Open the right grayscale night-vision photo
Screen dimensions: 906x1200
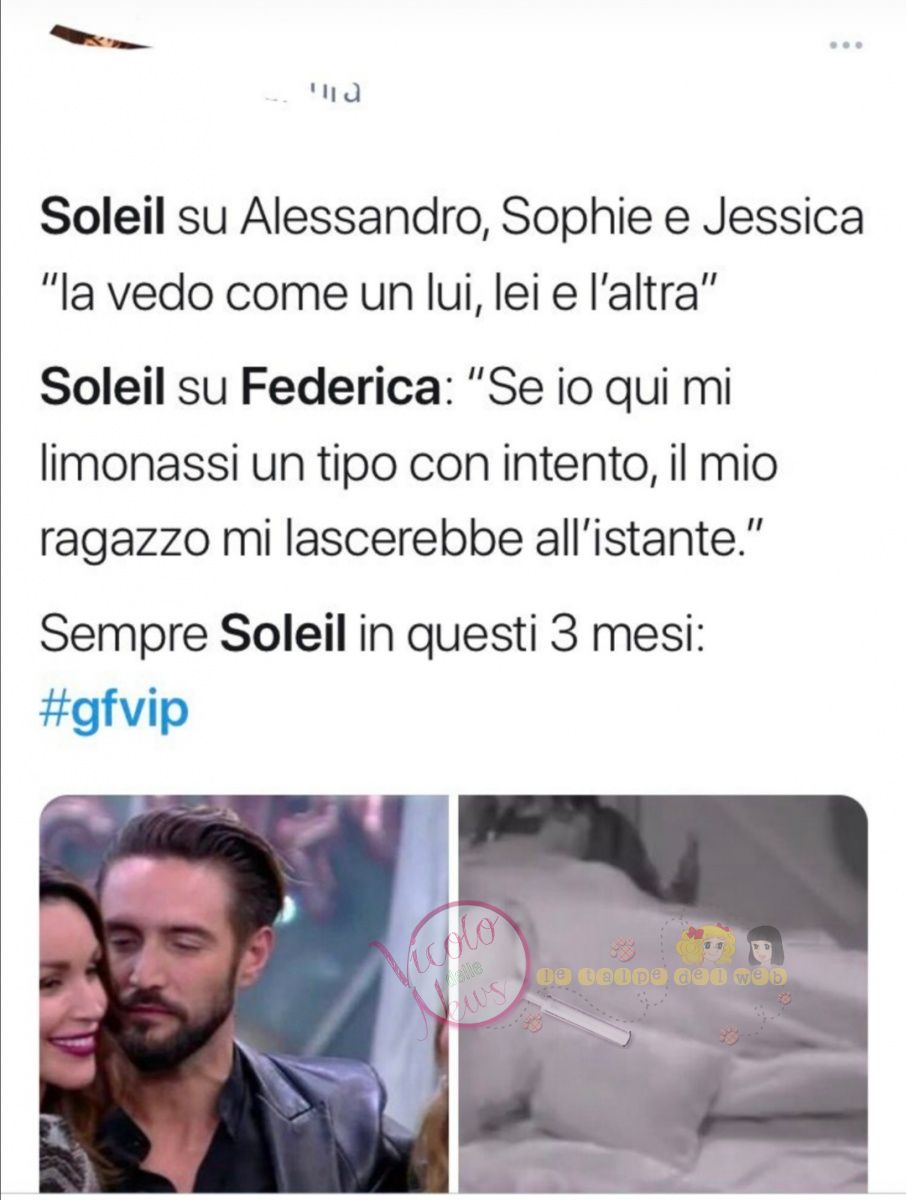coord(663,993)
